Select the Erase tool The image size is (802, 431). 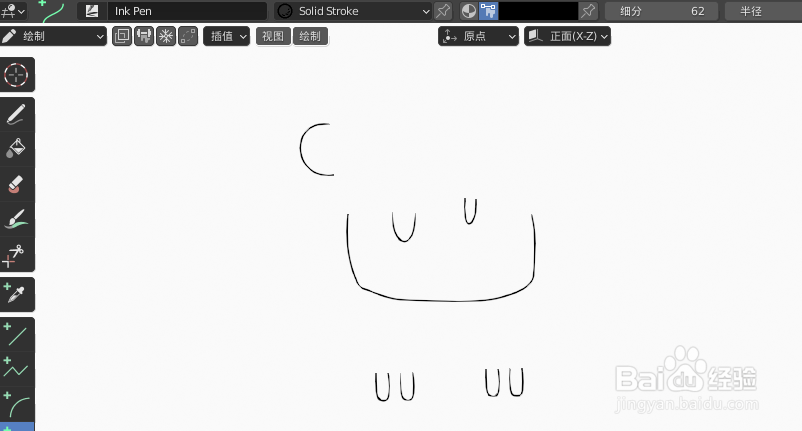click(x=16, y=184)
